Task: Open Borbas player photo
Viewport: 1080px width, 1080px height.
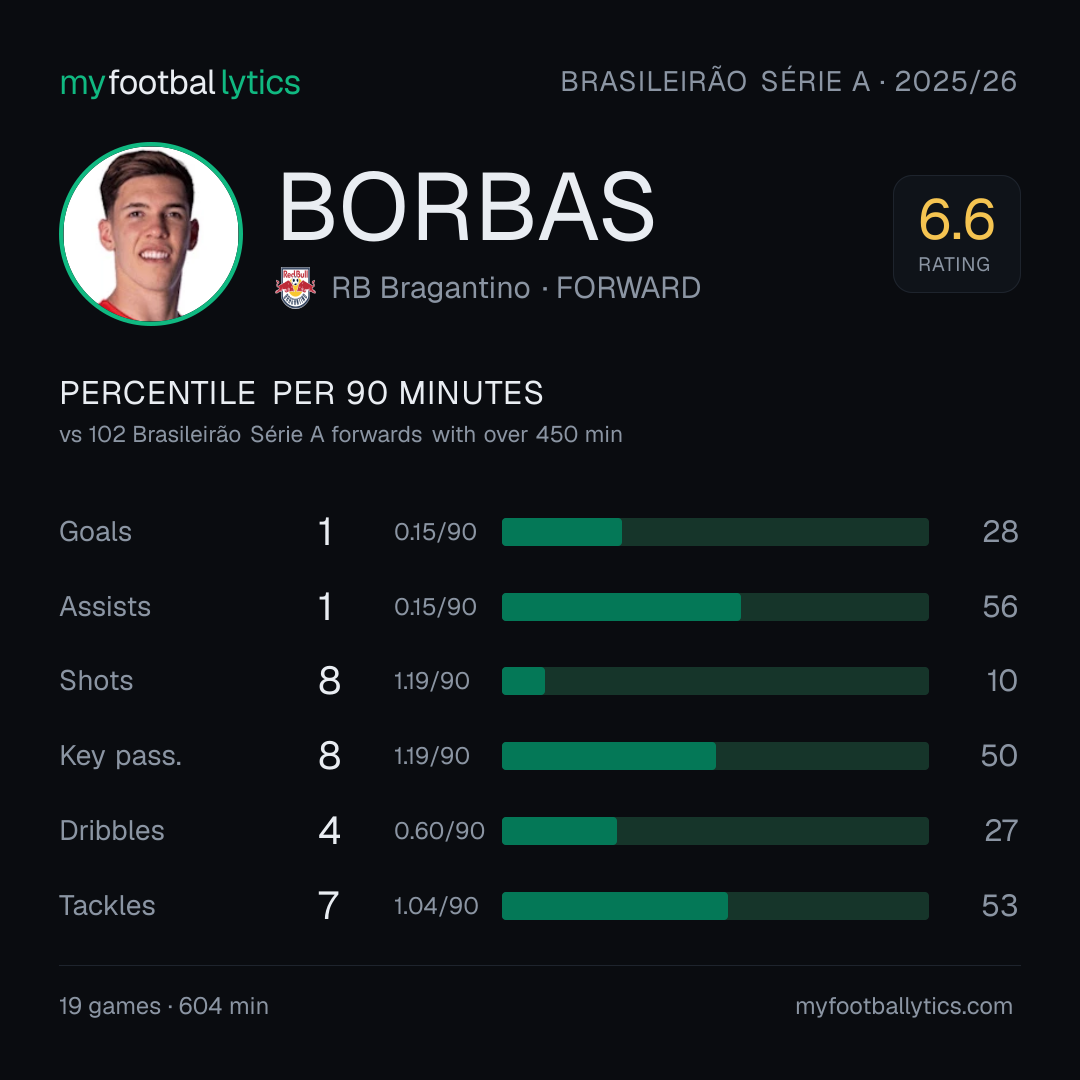Action: (x=151, y=233)
